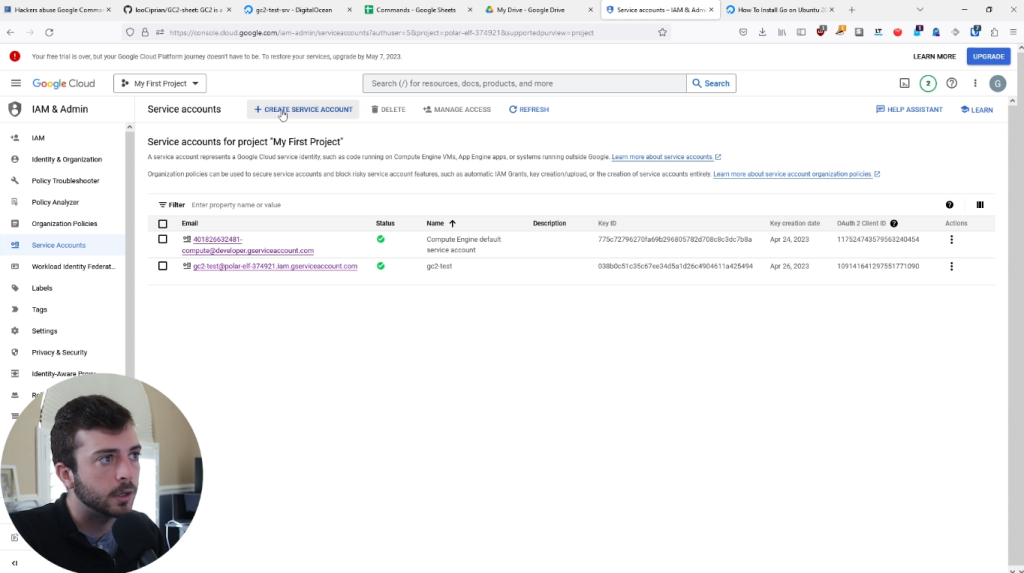Open the site padlock information icon
The height and width of the screenshot is (573, 1024).
tap(145, 32)
